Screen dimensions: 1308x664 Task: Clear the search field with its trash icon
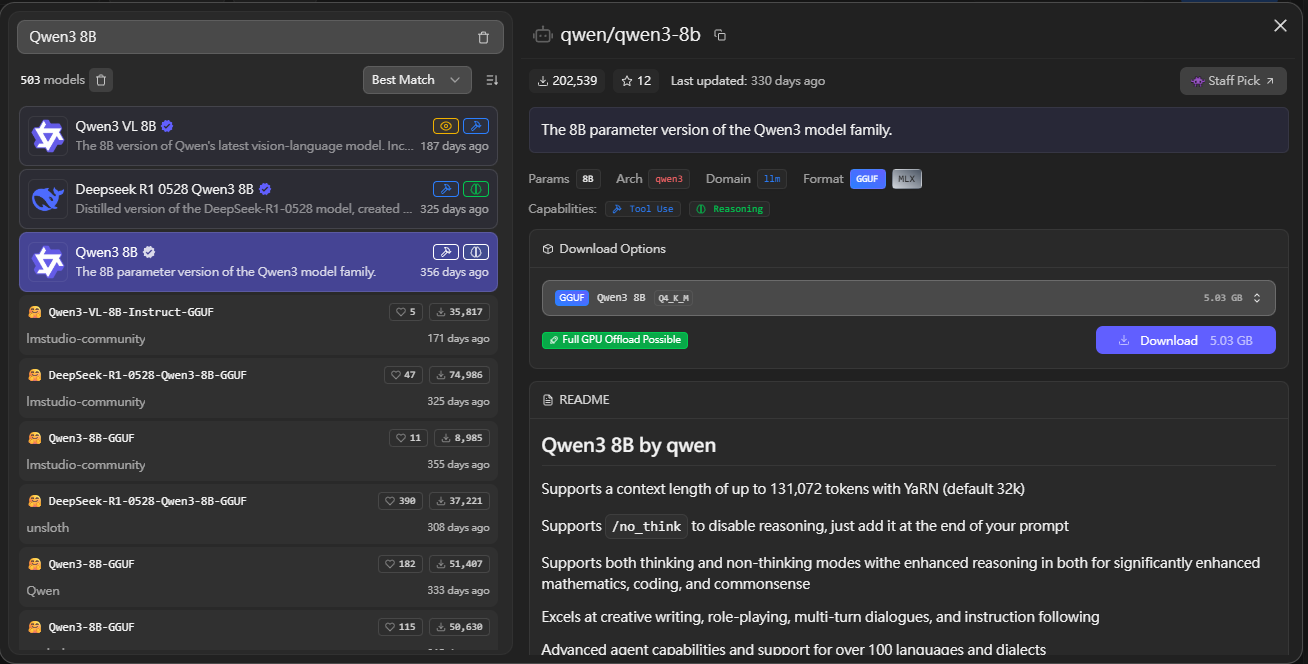pos(483,37)
